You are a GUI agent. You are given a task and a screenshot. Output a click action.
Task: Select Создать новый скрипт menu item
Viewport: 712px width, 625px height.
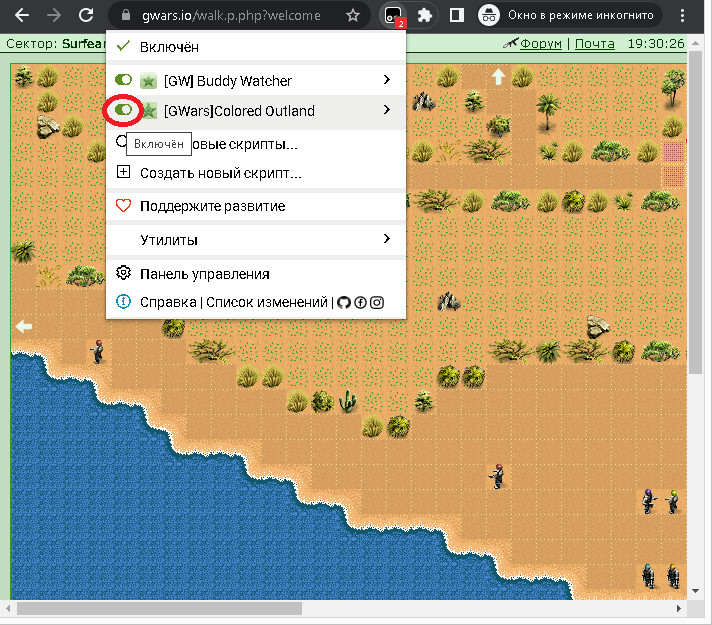click(256, 173)
